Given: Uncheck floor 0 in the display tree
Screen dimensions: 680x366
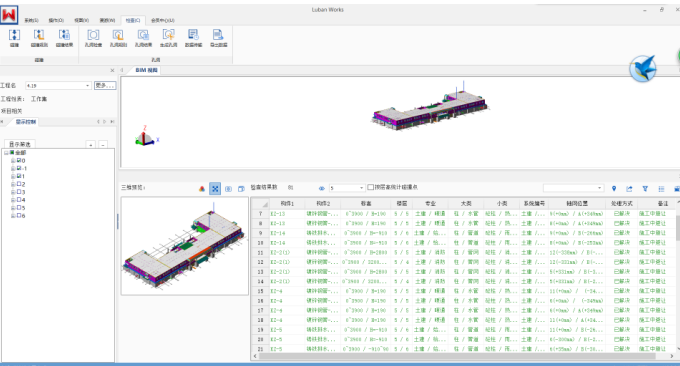Looking at the screenshot, I should click(x=19, y=160).
